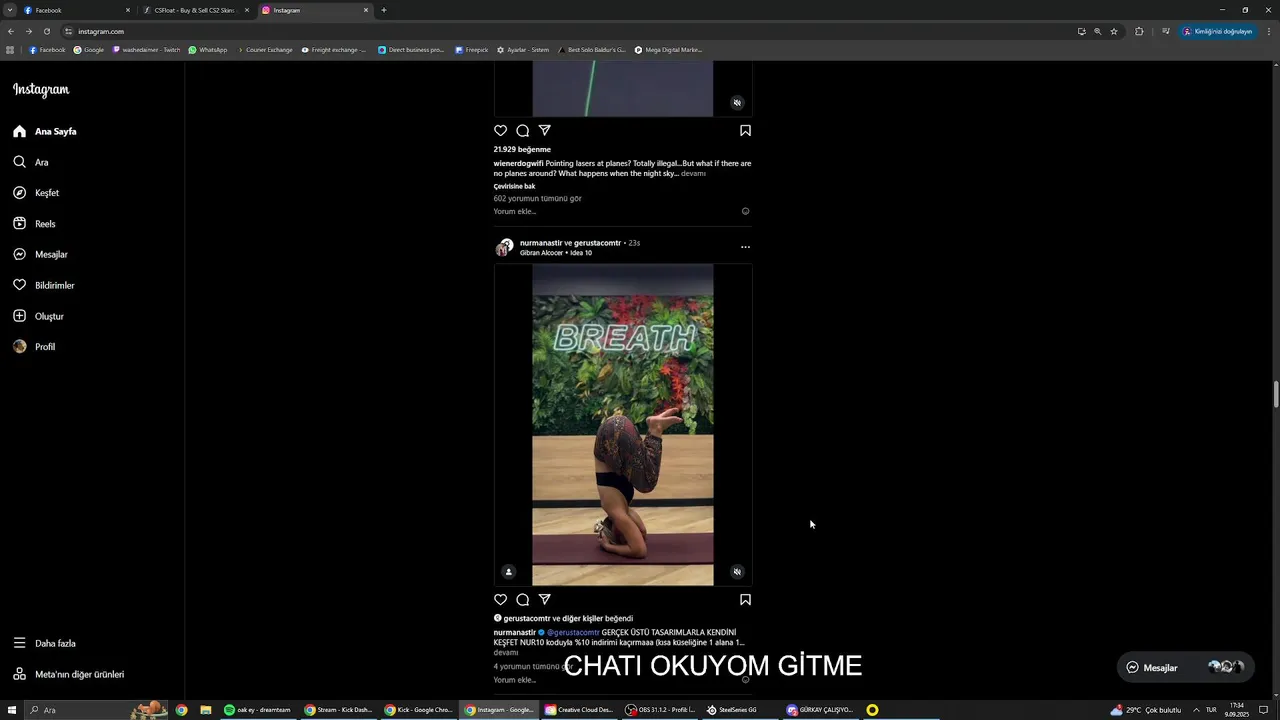
Task: Click Kimliğinizi doğrulayın profile button
Action: point(1217,31)
